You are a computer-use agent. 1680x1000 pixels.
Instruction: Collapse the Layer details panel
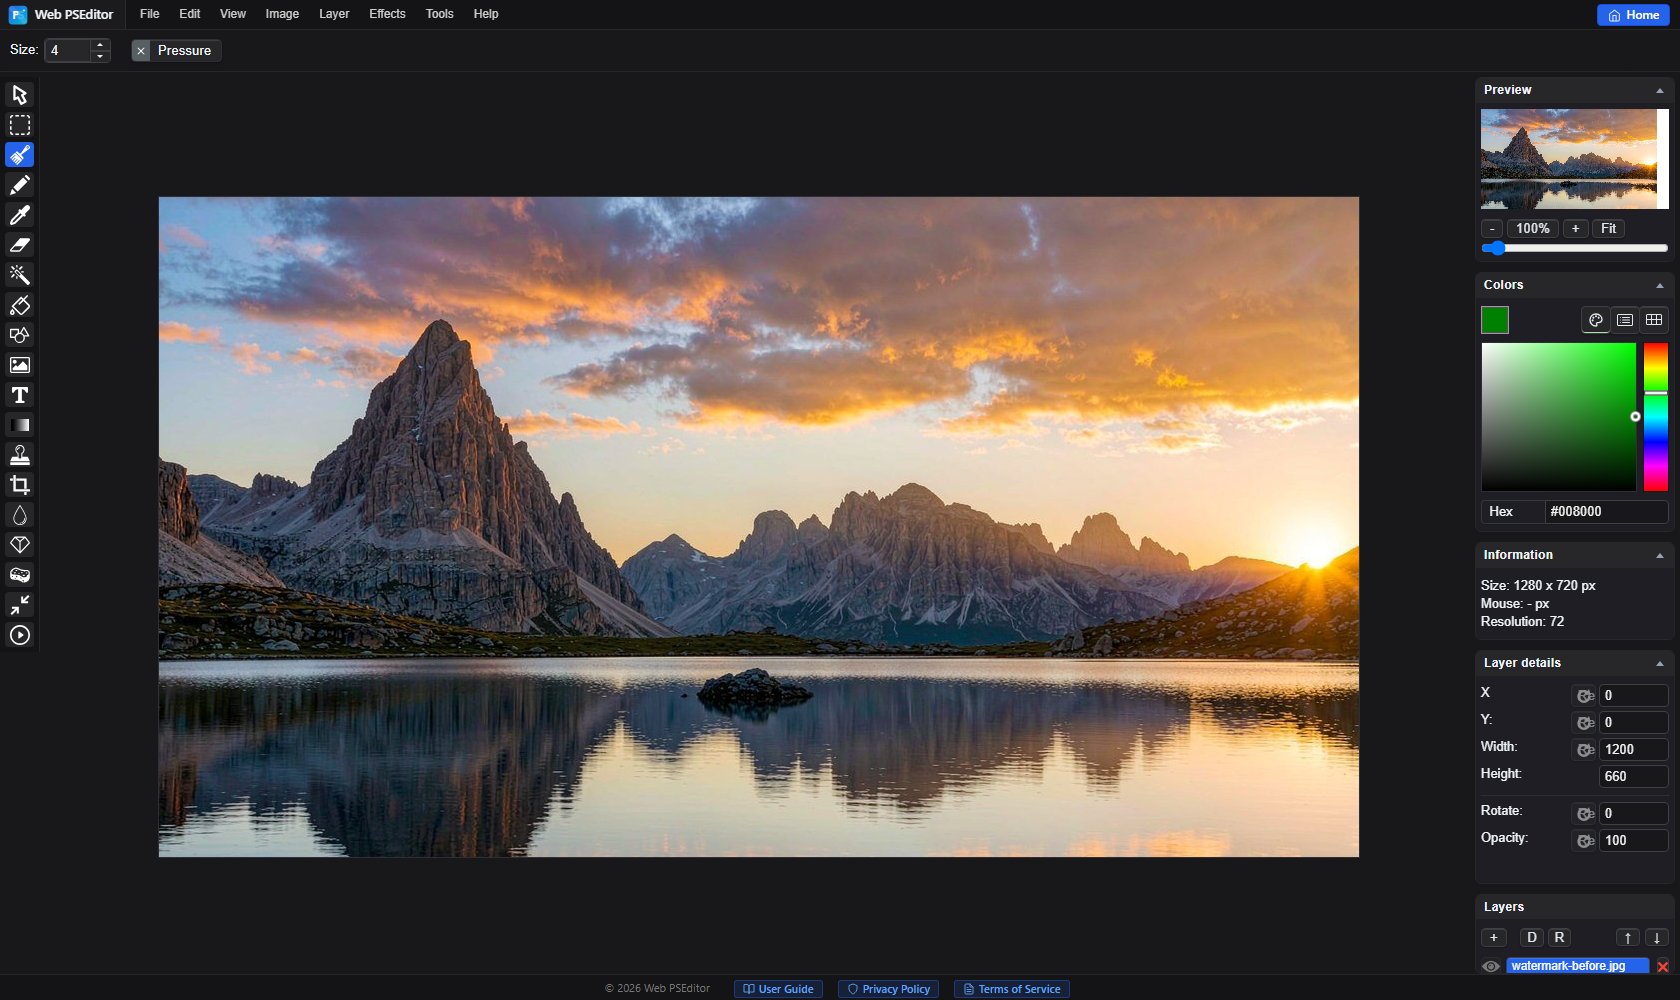(x=1660, y=663)
